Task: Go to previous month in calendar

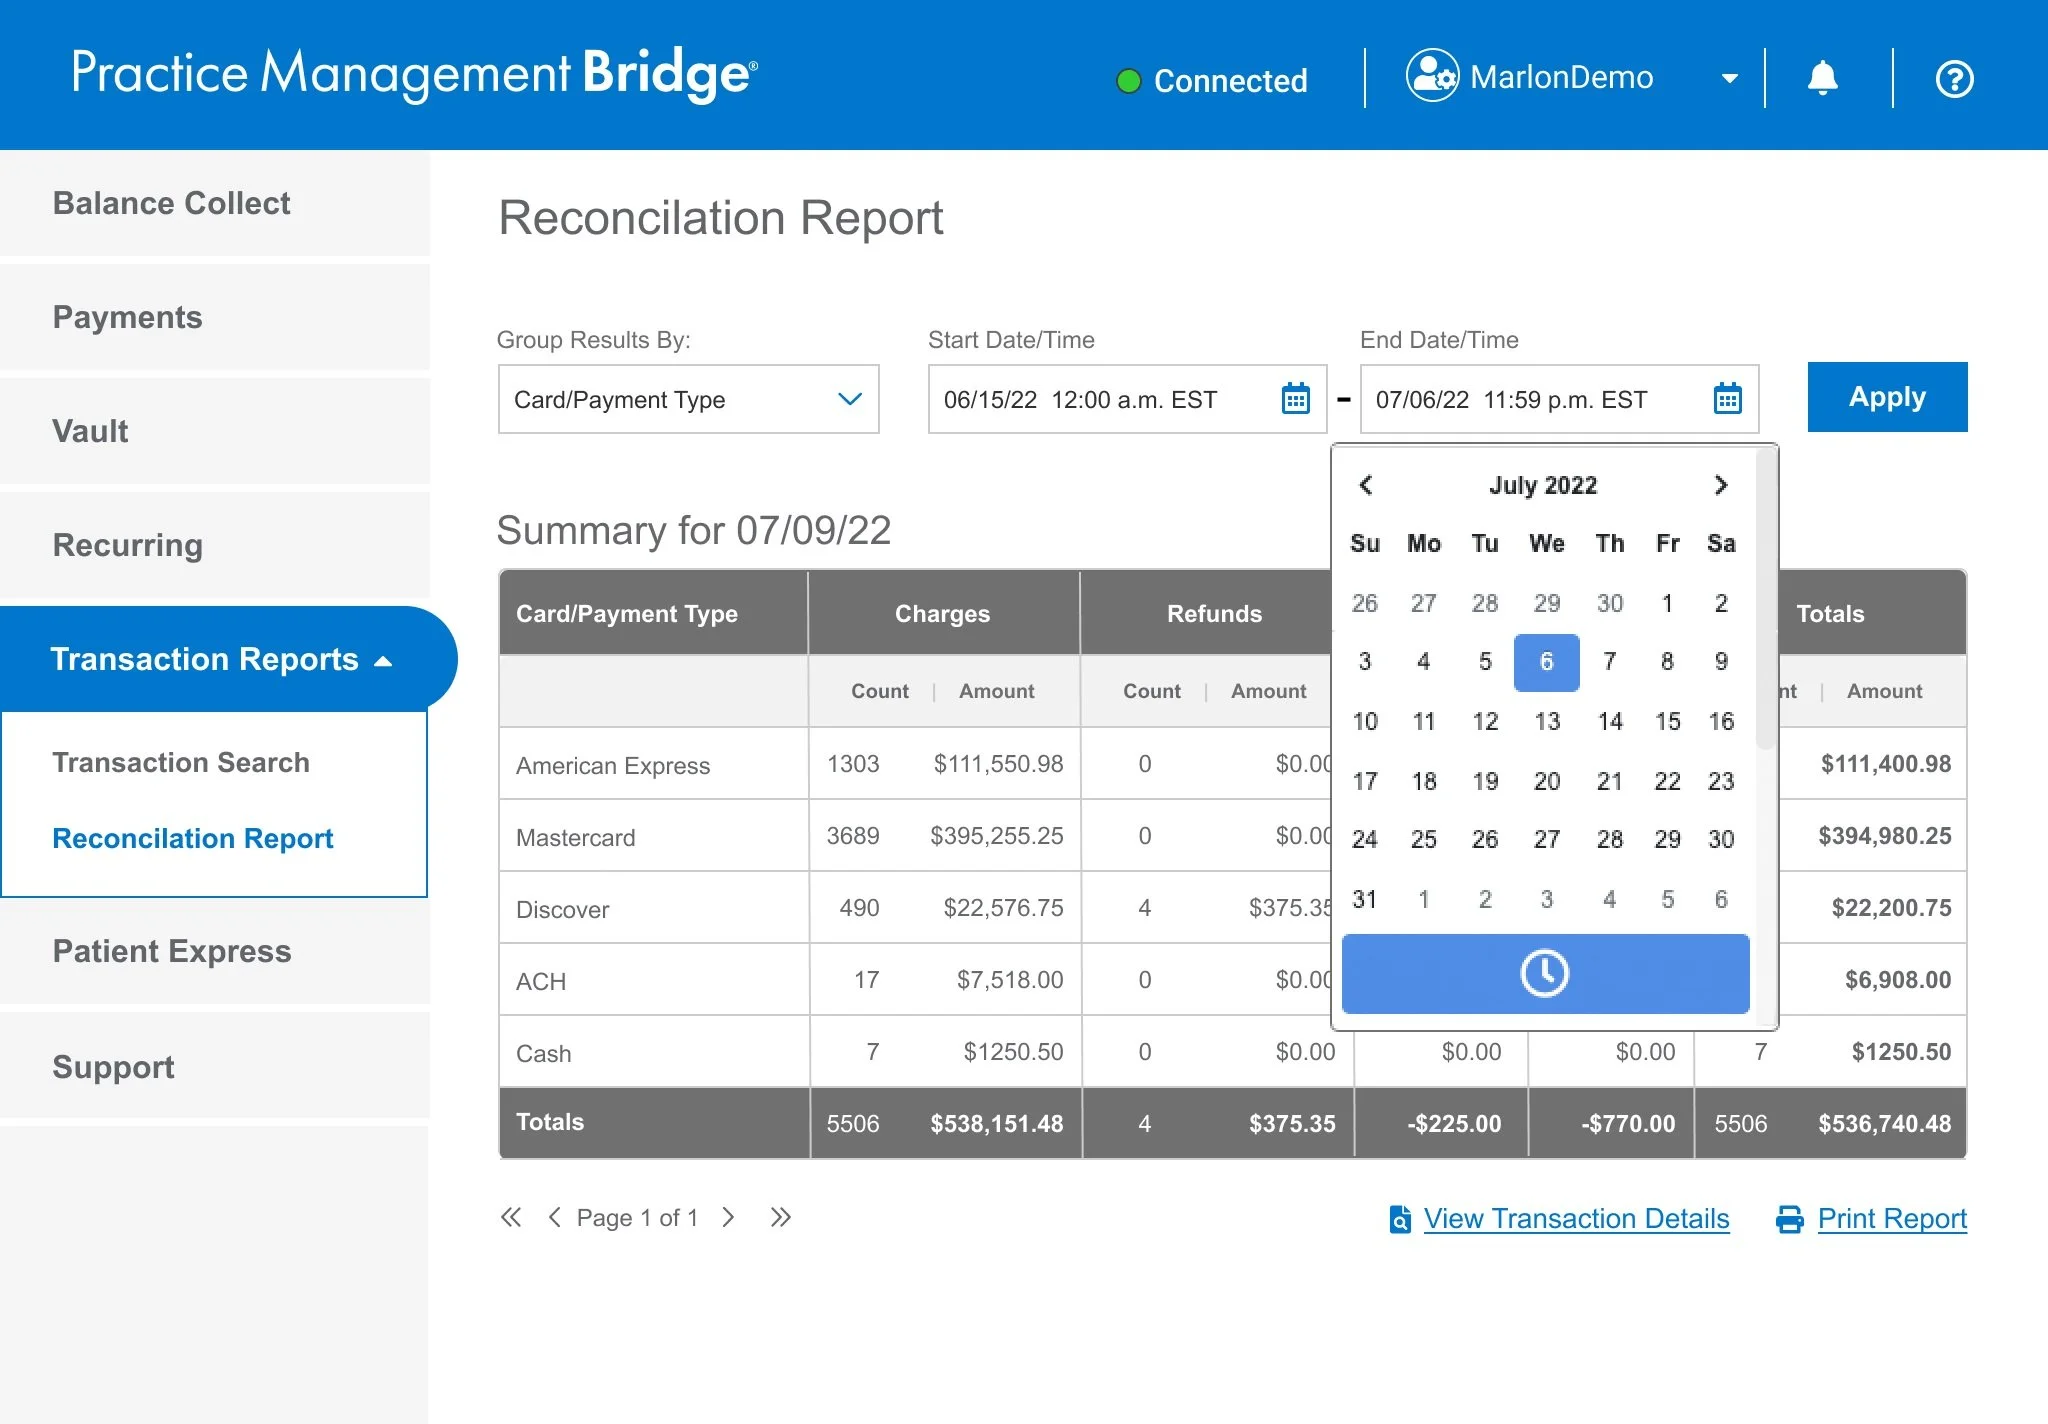Action: [x=1366, y=485]
